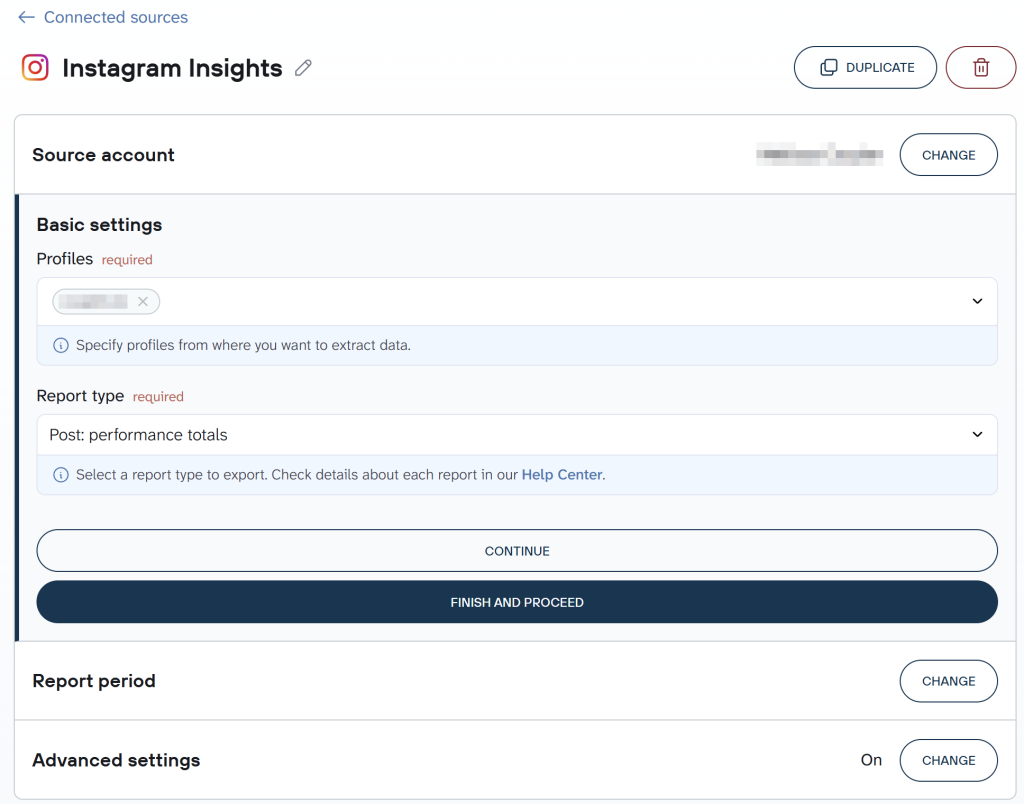
Task: Duplicate this source
Action: 865,67
